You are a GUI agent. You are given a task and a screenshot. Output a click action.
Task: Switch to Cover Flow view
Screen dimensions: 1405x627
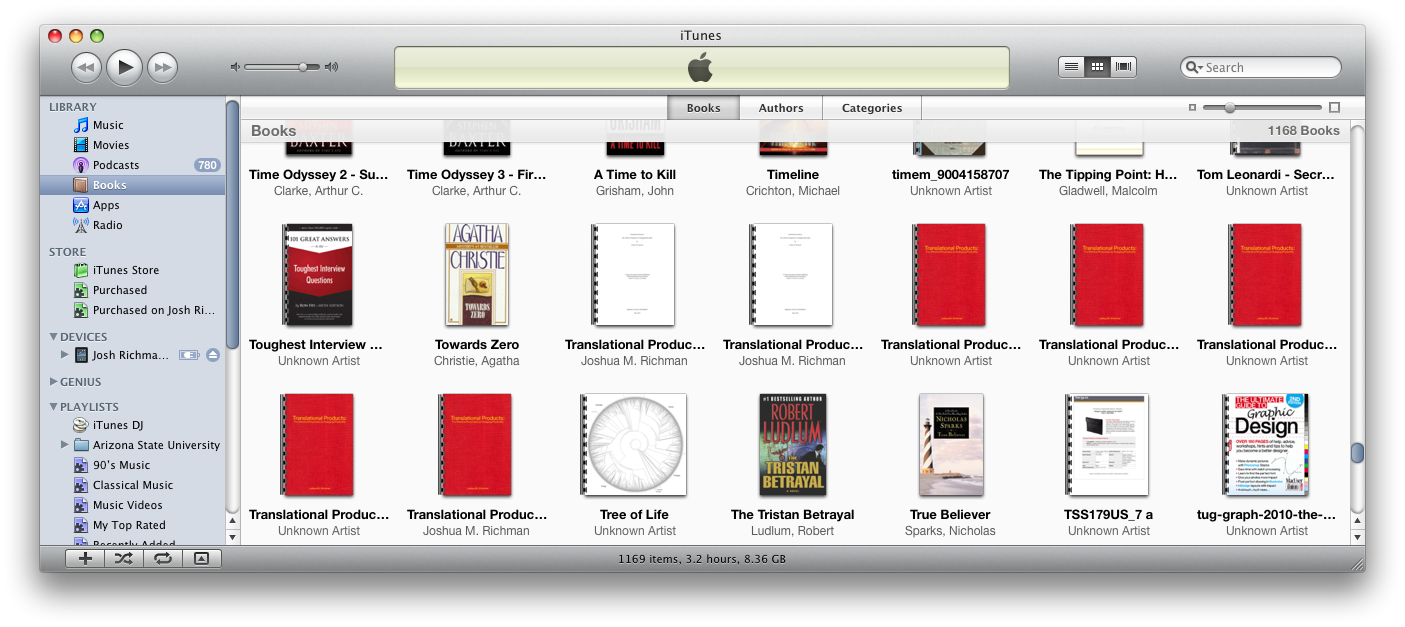tap(1124, 67)
